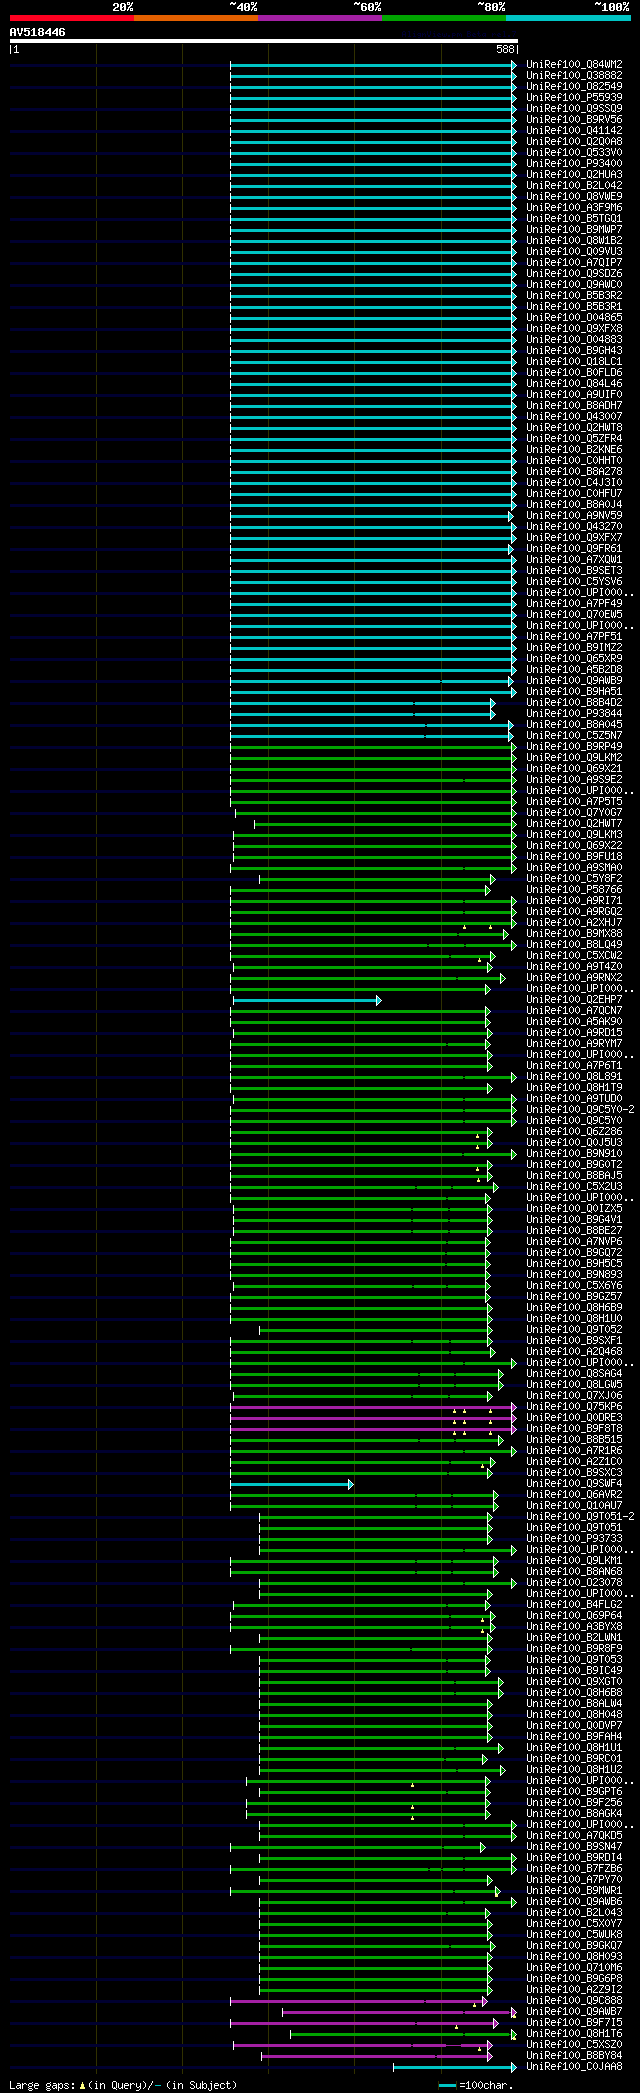This screenshot has width=640, height=2093.
Task: Click the hit label UniRef100_C0JAA8
Action: coord(574,2067)
